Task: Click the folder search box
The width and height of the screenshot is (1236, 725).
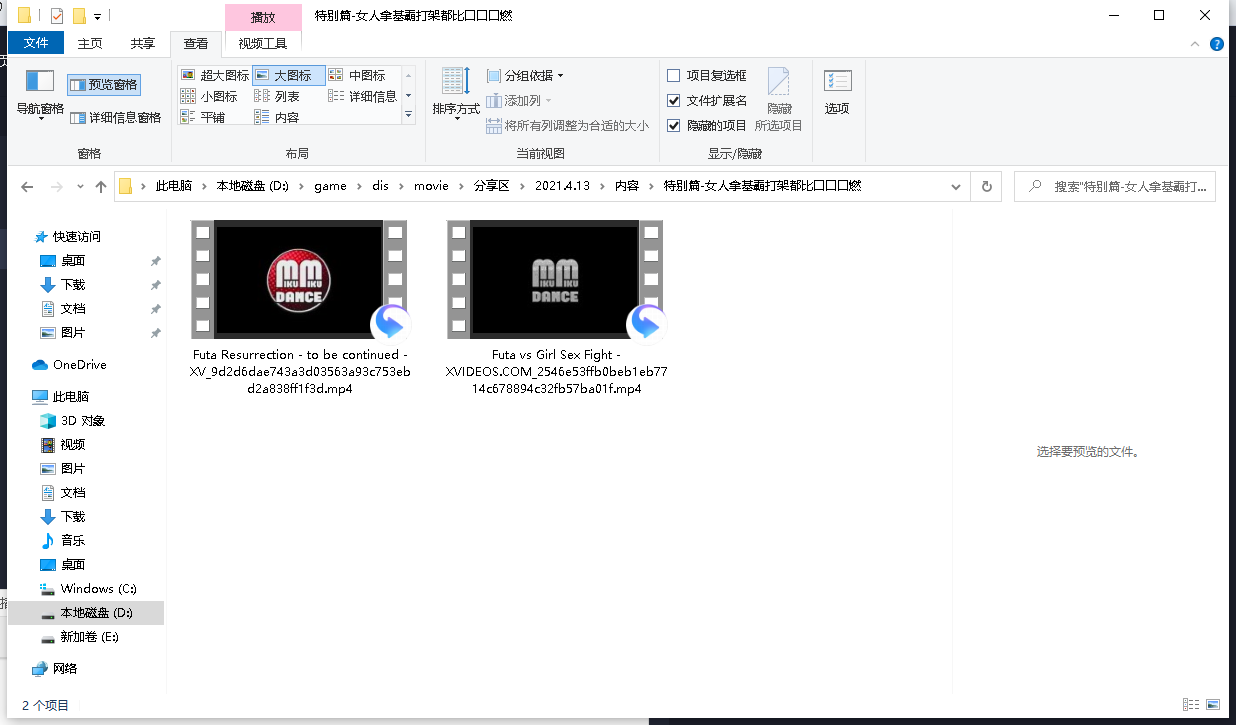Action: (x=1115, y=186)
